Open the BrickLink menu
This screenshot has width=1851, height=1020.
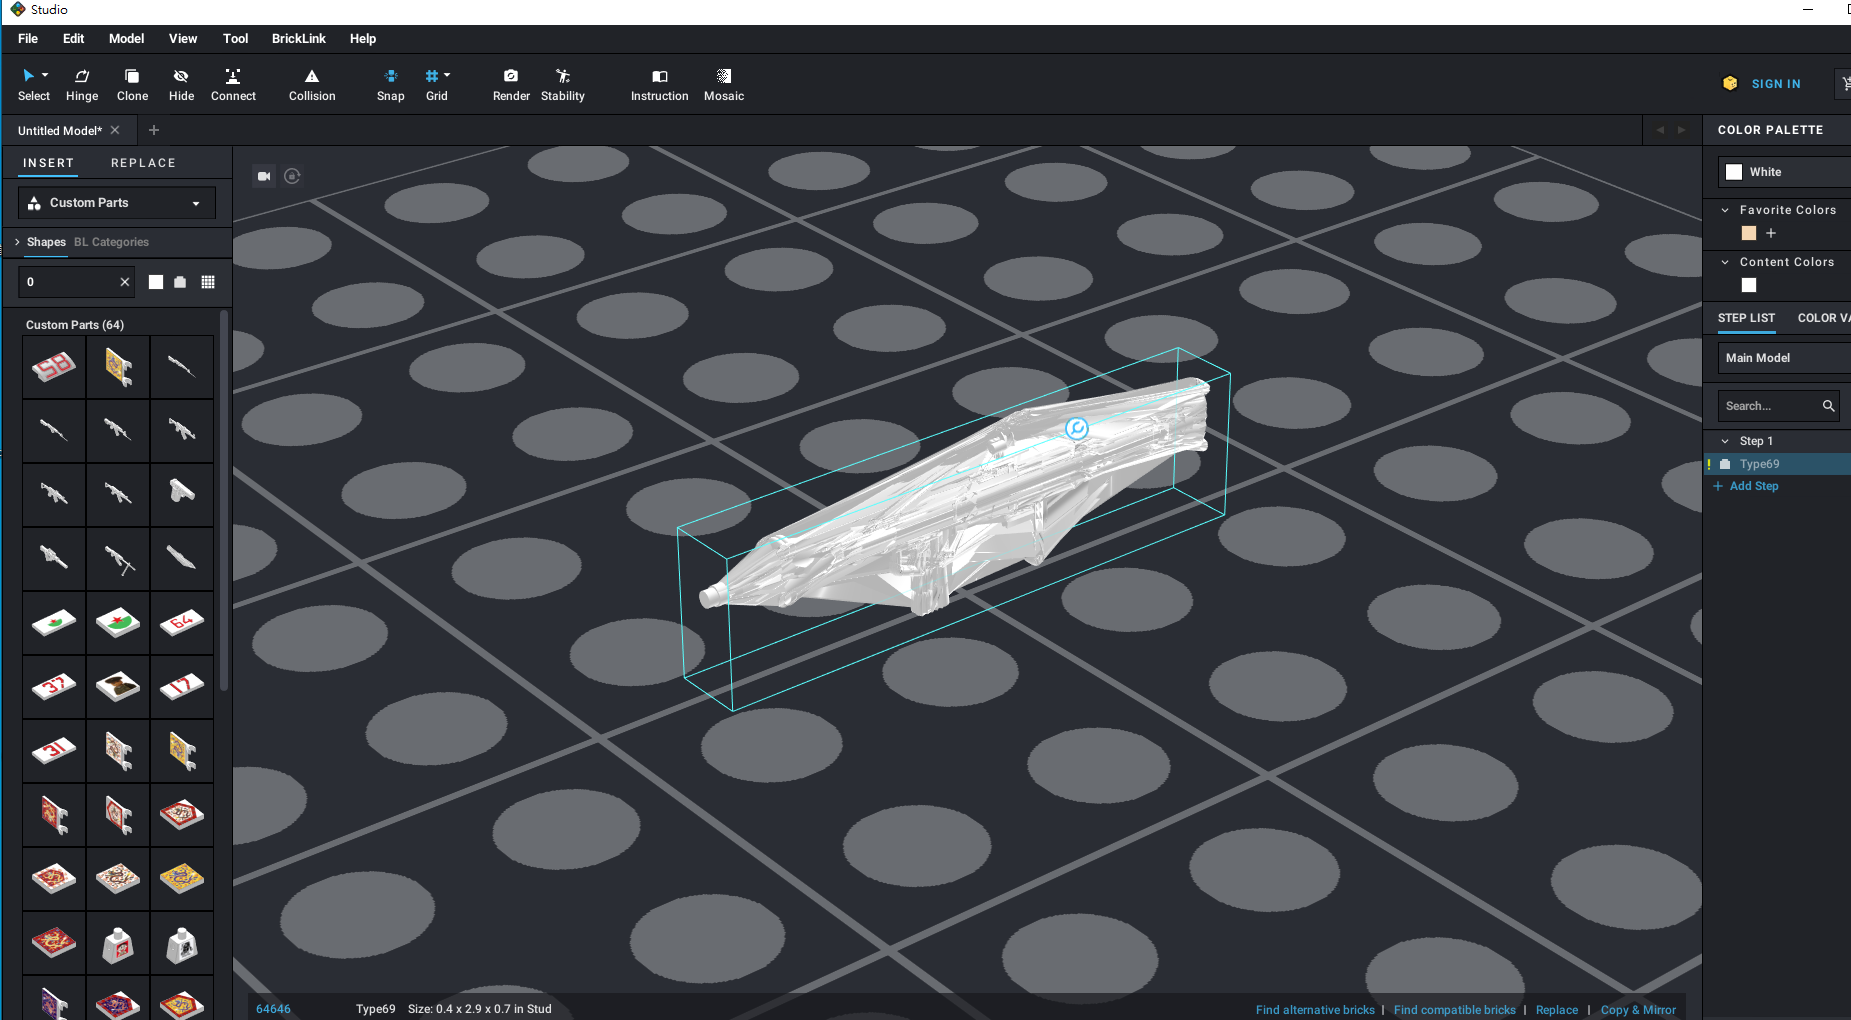click(298, 39)
